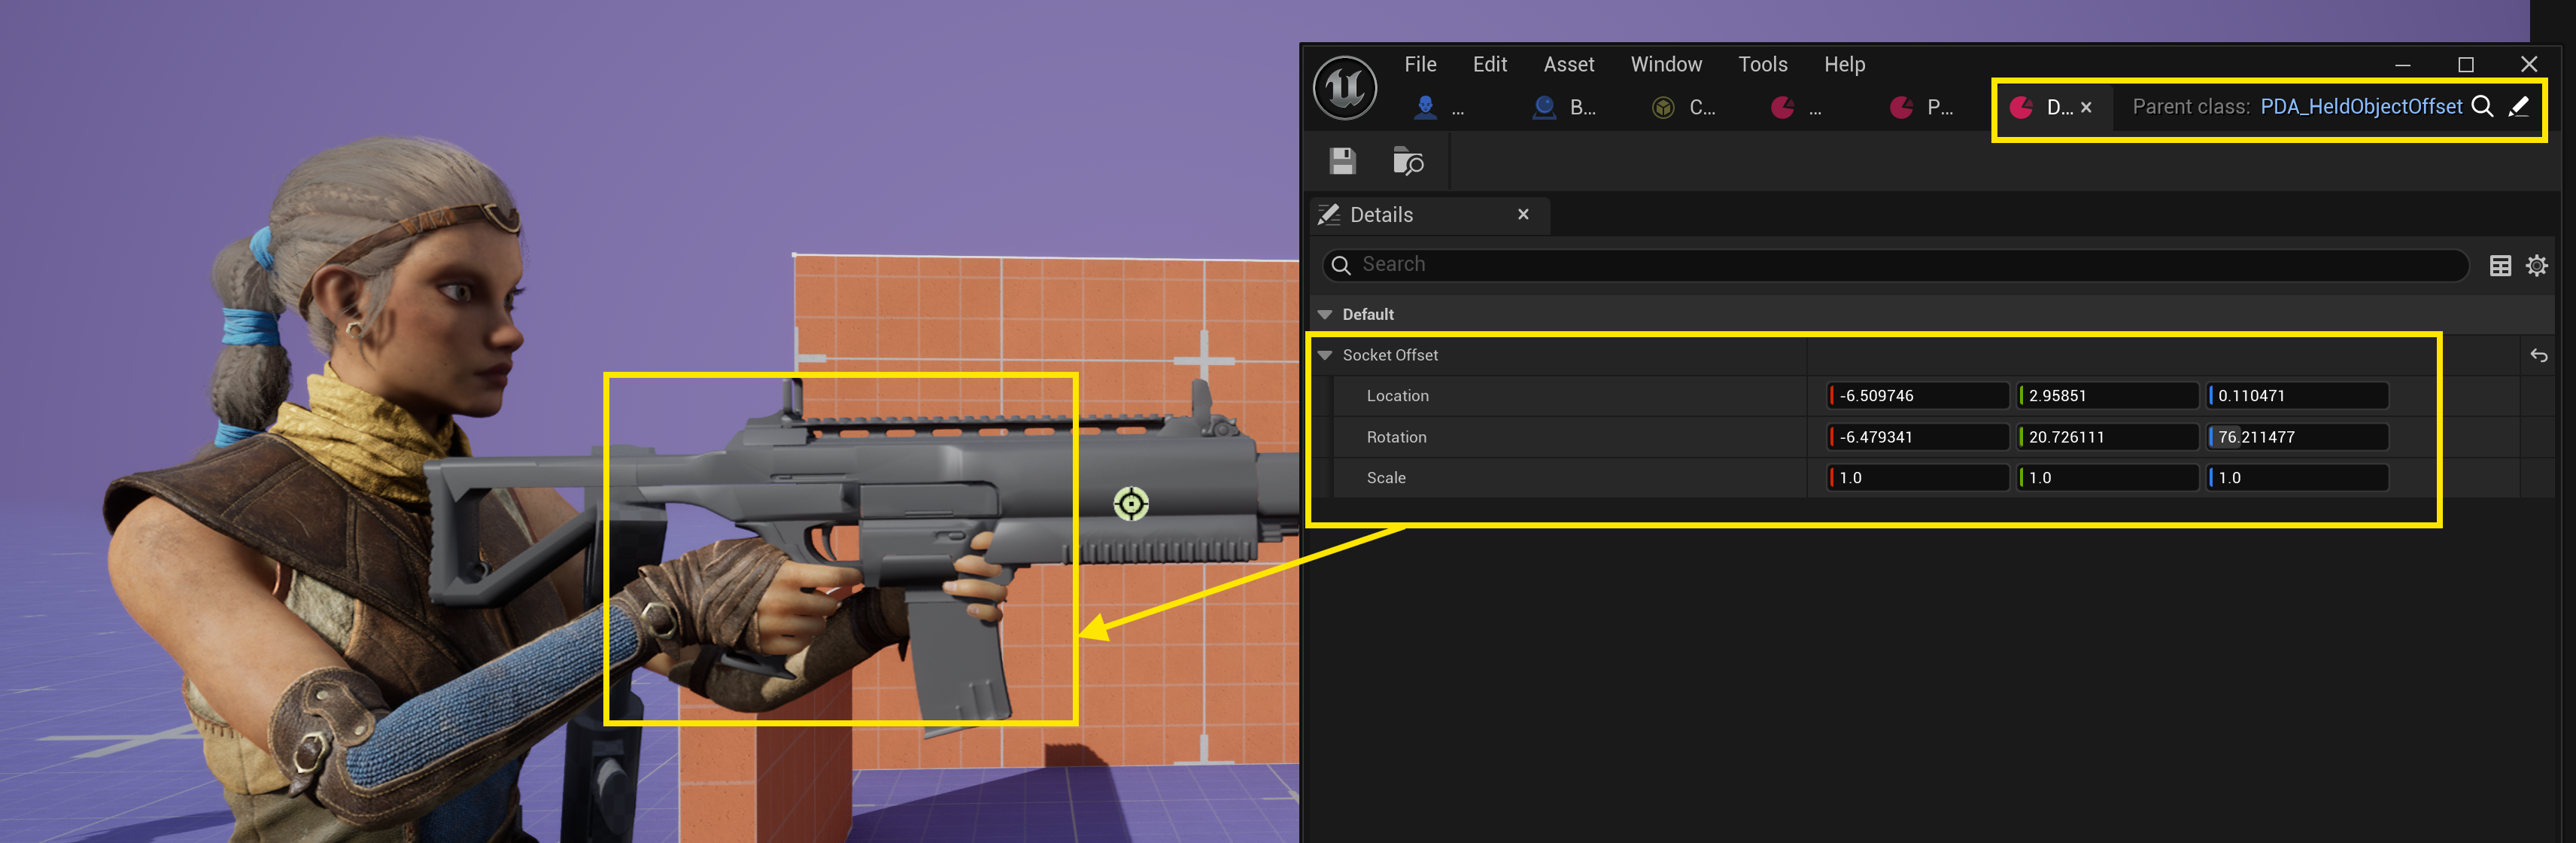Open PDA_HeldObjectOffset parent class link
Viewport: 2576px width, 843px height.
[2360, 107]
